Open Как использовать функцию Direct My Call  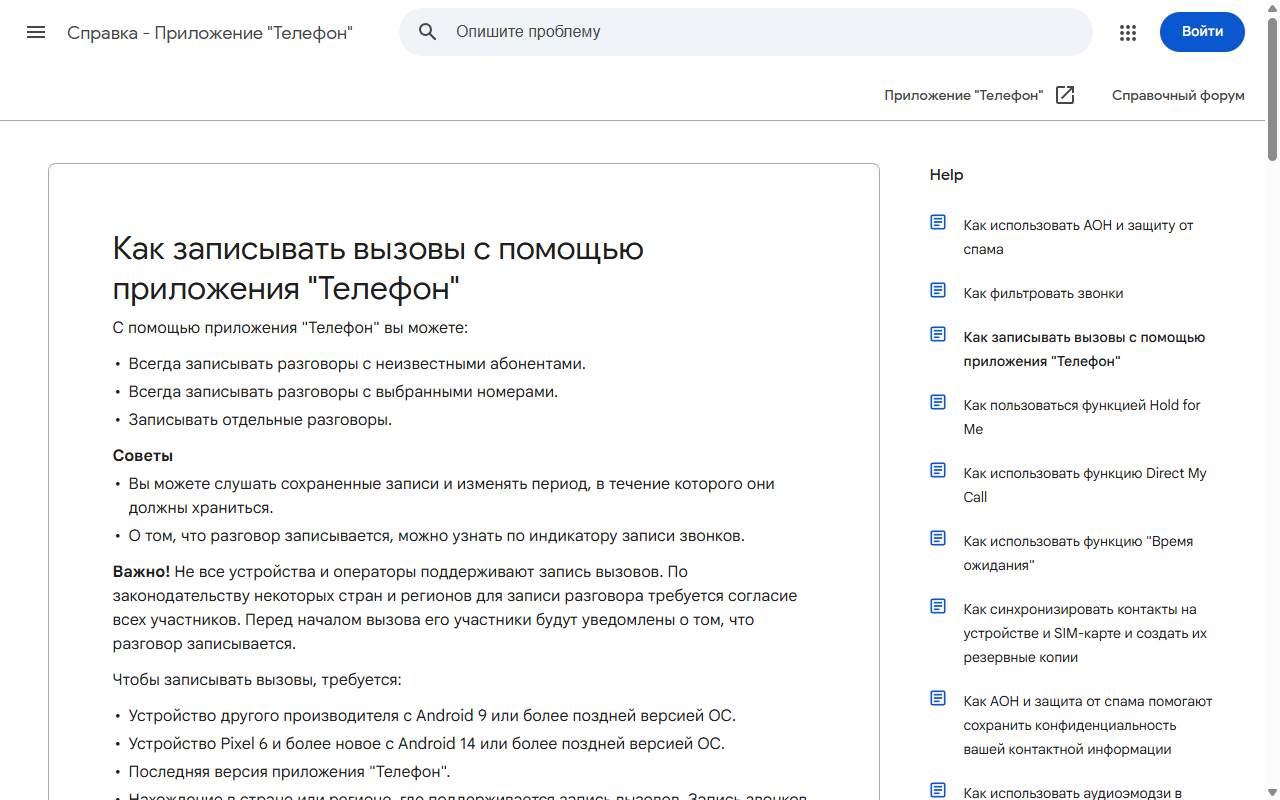click(1085, 485)
